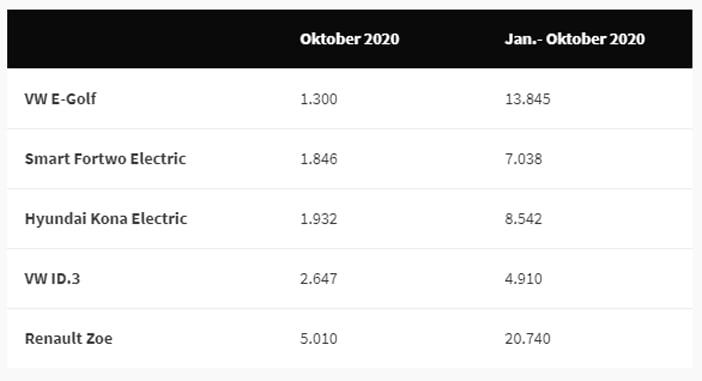Click the 7.038 value for Smart Fortwo

(x=523, y=158)
